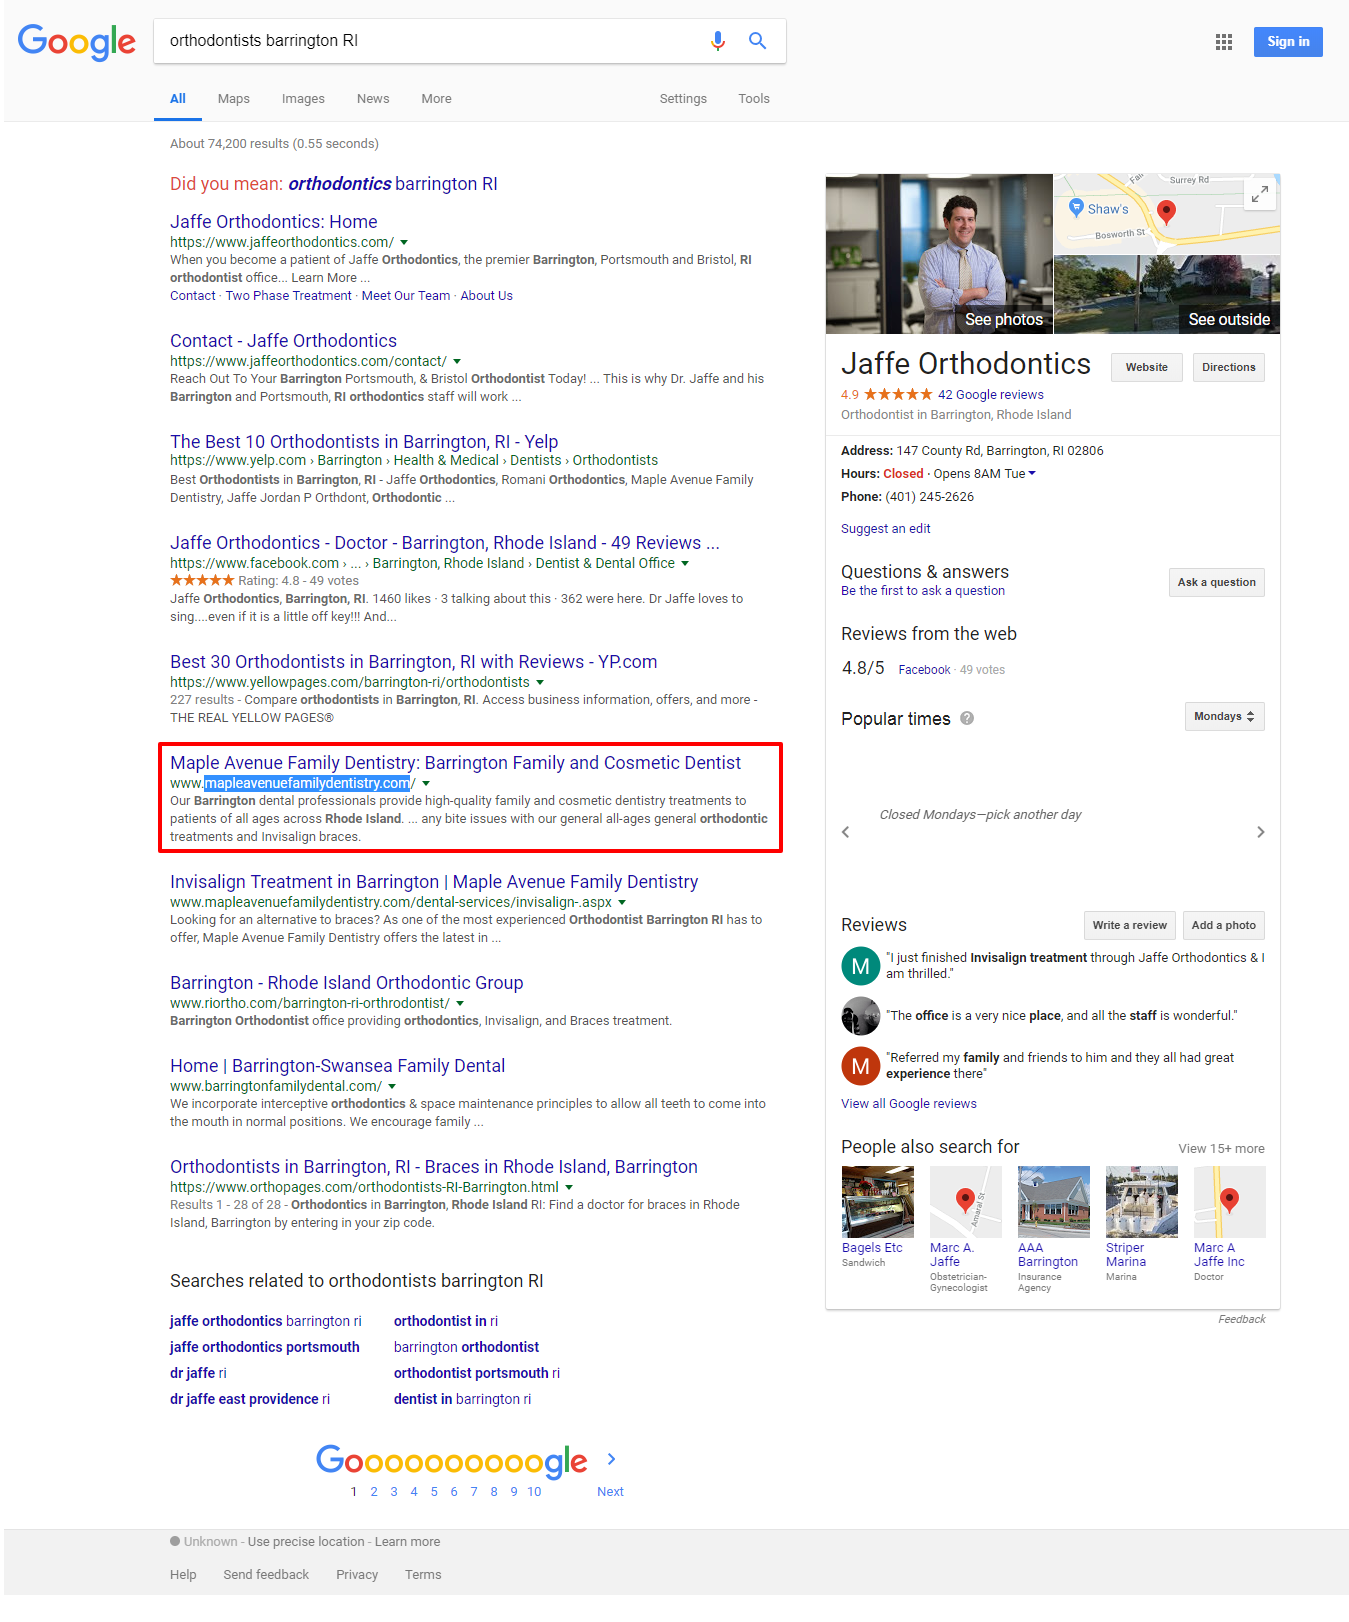Go to previous popular times day arrow

846,832
